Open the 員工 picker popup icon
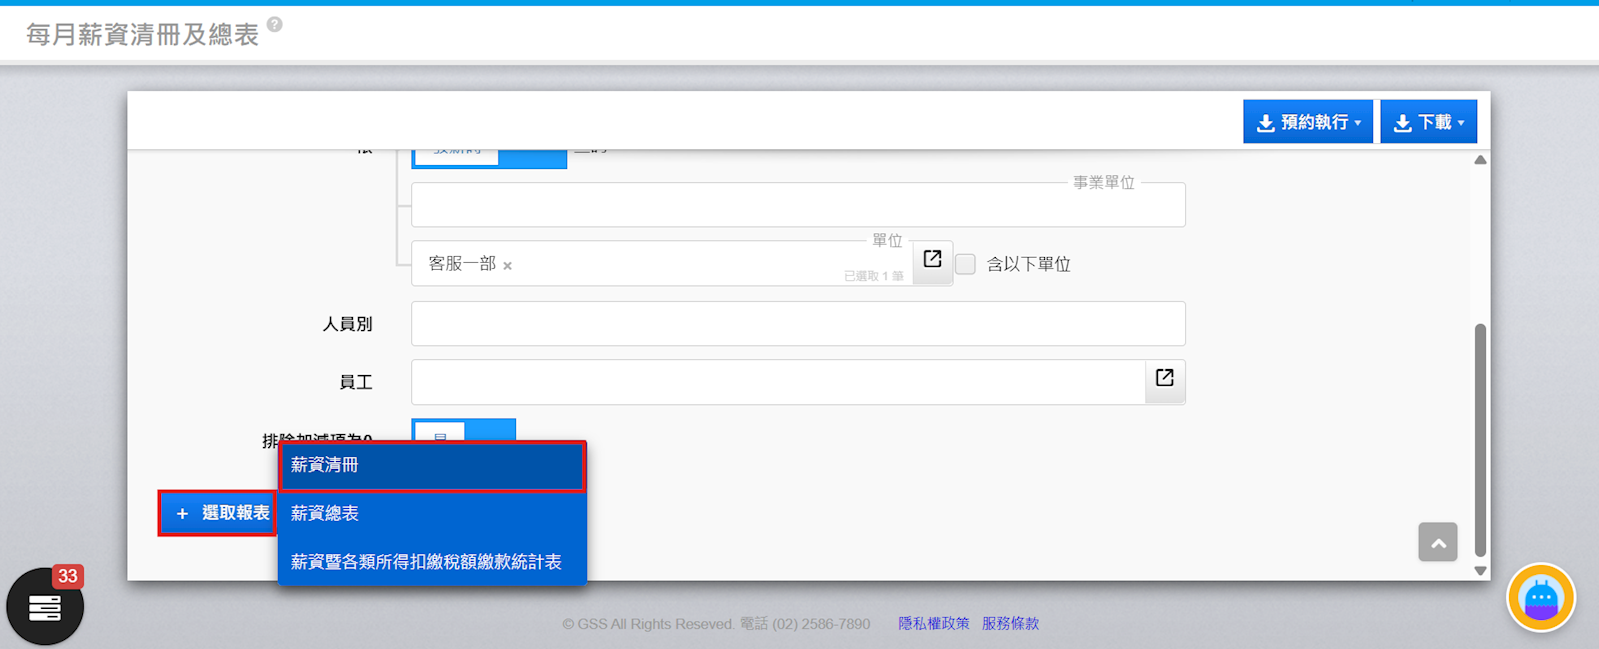 pos(1164,379)
